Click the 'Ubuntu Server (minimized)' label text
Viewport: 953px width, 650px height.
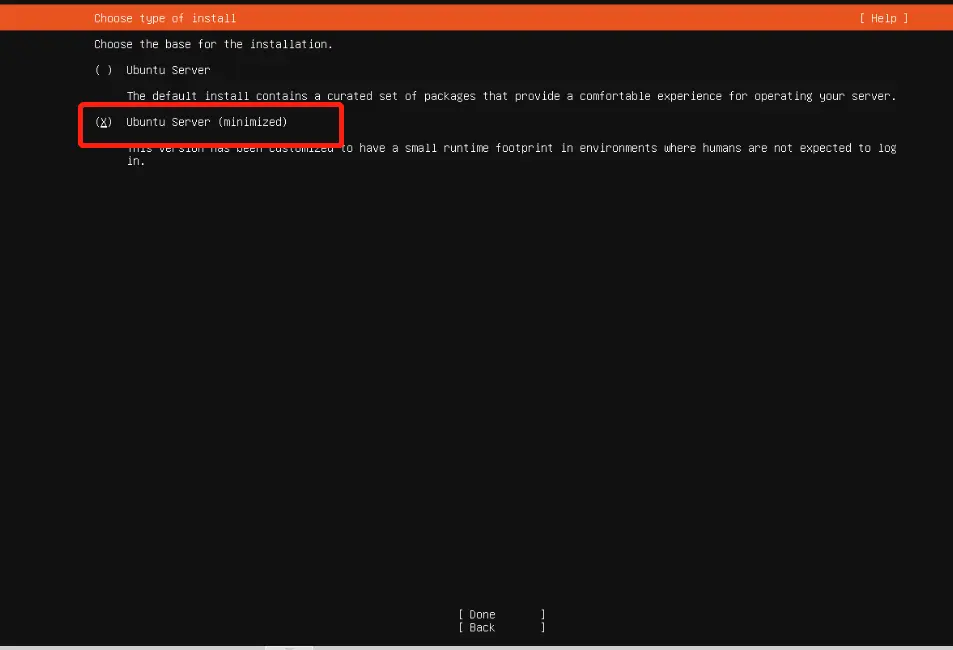click(207, 122)
